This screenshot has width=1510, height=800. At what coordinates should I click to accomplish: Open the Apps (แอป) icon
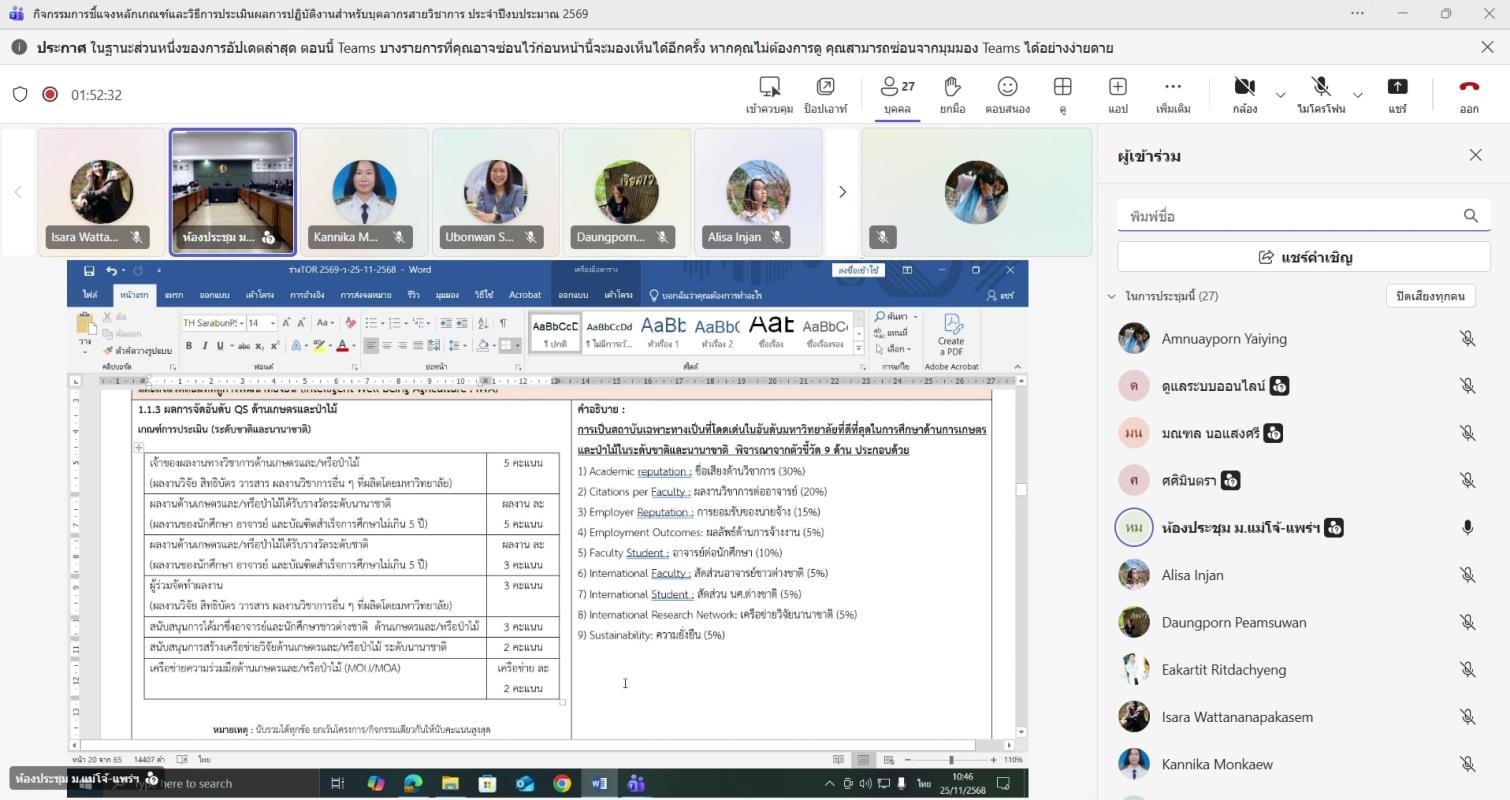point(1117,94)
